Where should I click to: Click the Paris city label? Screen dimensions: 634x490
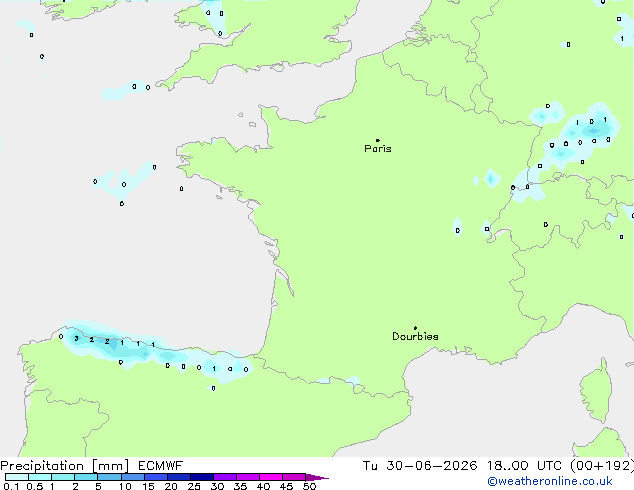[x=378, y=149]
